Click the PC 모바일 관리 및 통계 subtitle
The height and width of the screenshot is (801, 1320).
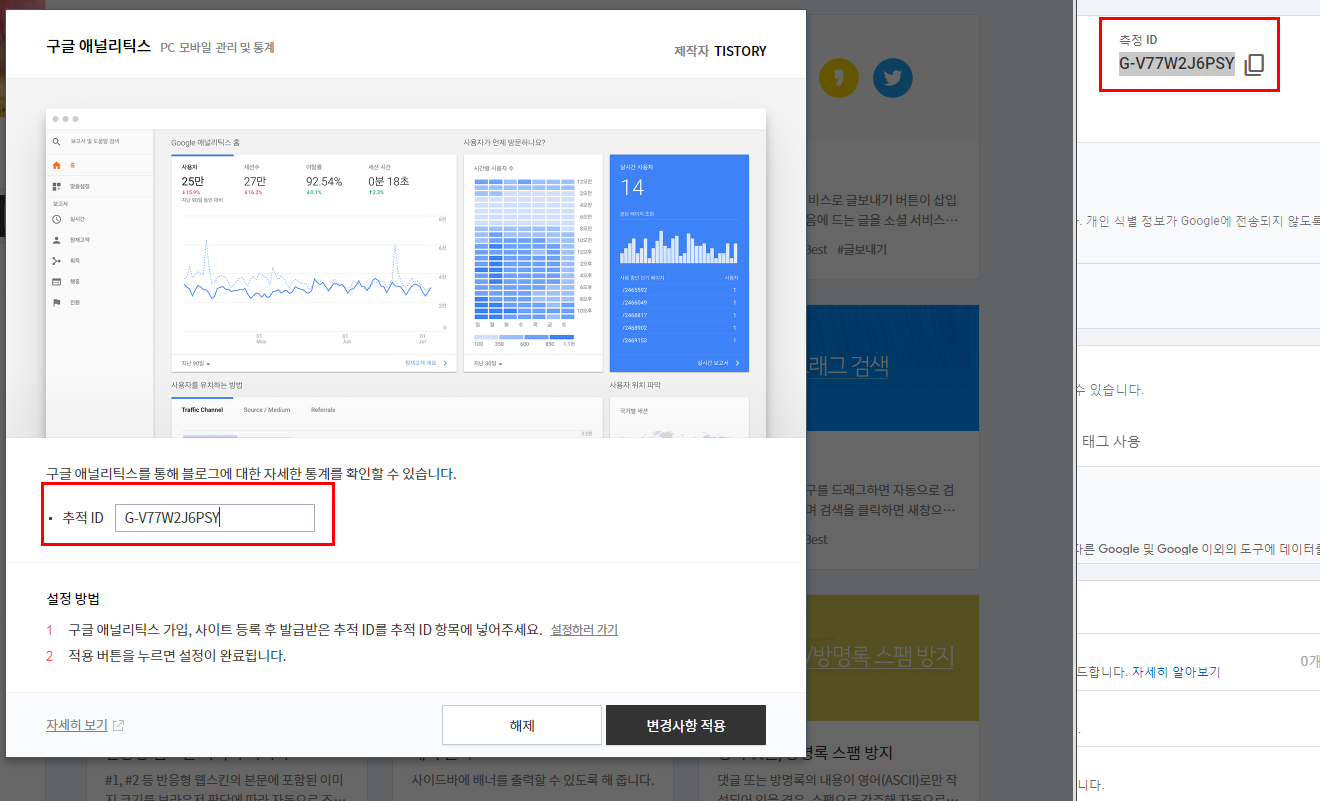click(x=217, y=47)
